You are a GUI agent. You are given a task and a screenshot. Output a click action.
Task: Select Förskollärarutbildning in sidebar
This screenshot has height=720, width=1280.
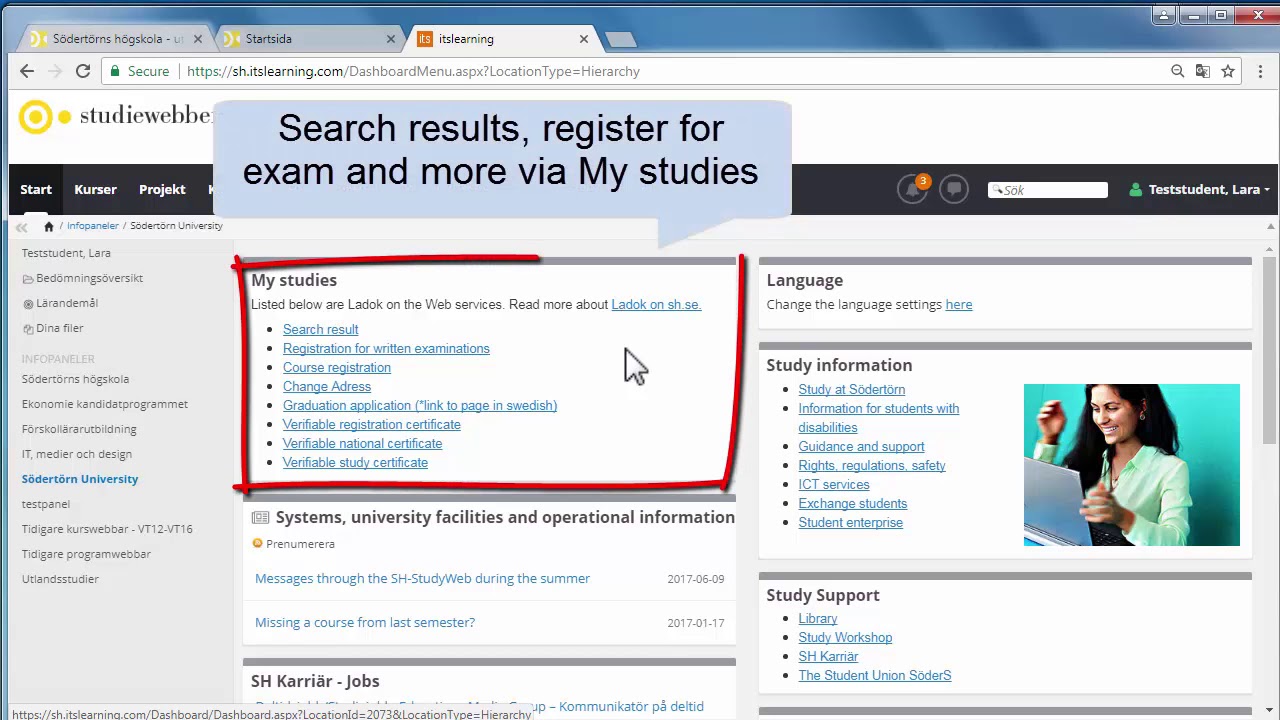tap(79, 429)
